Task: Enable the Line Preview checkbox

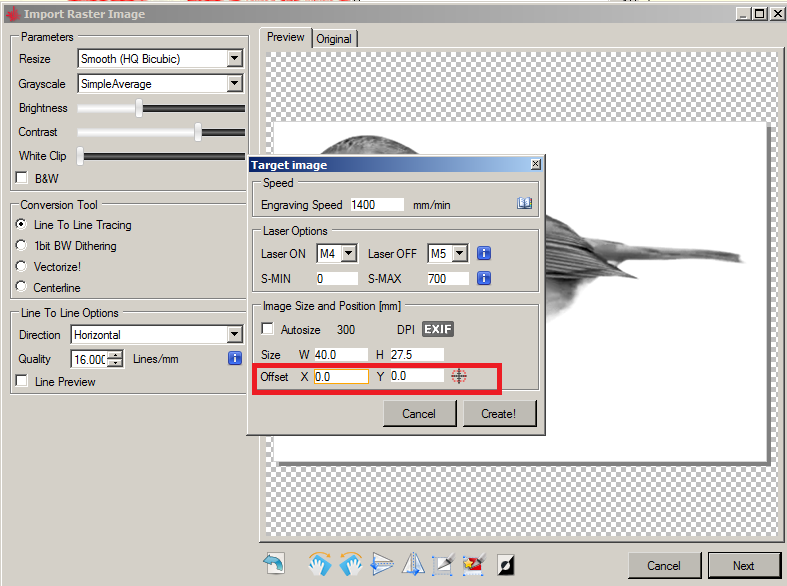Action: 22,381
